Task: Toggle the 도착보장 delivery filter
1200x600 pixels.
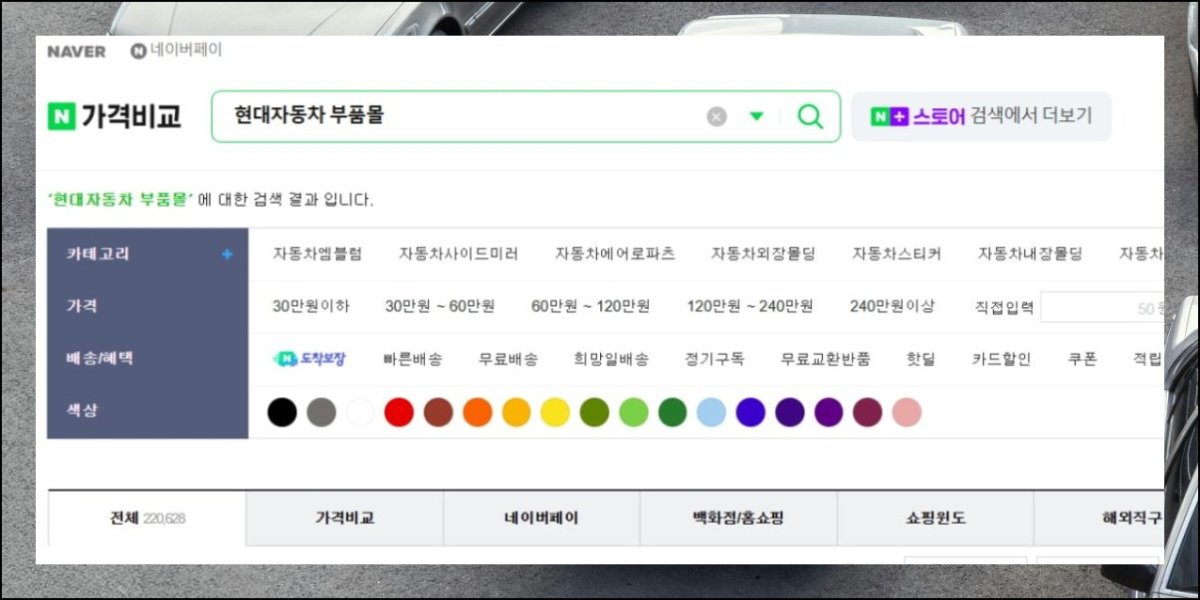Action: (x=310, y=359)
